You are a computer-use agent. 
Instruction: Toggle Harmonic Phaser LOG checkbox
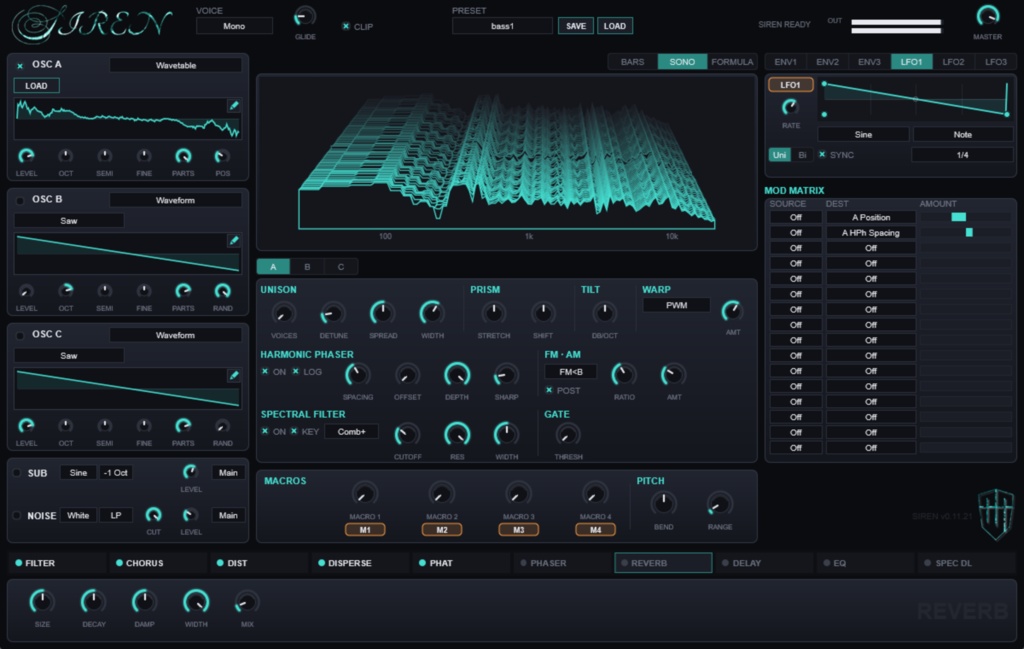pos(295,372)
